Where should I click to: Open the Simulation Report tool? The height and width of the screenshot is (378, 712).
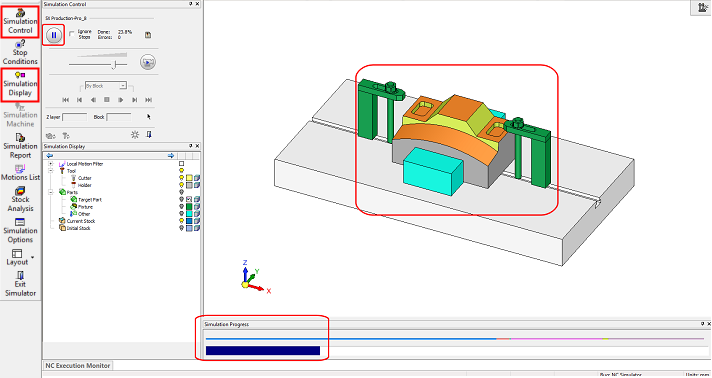[x=20, y=146]
